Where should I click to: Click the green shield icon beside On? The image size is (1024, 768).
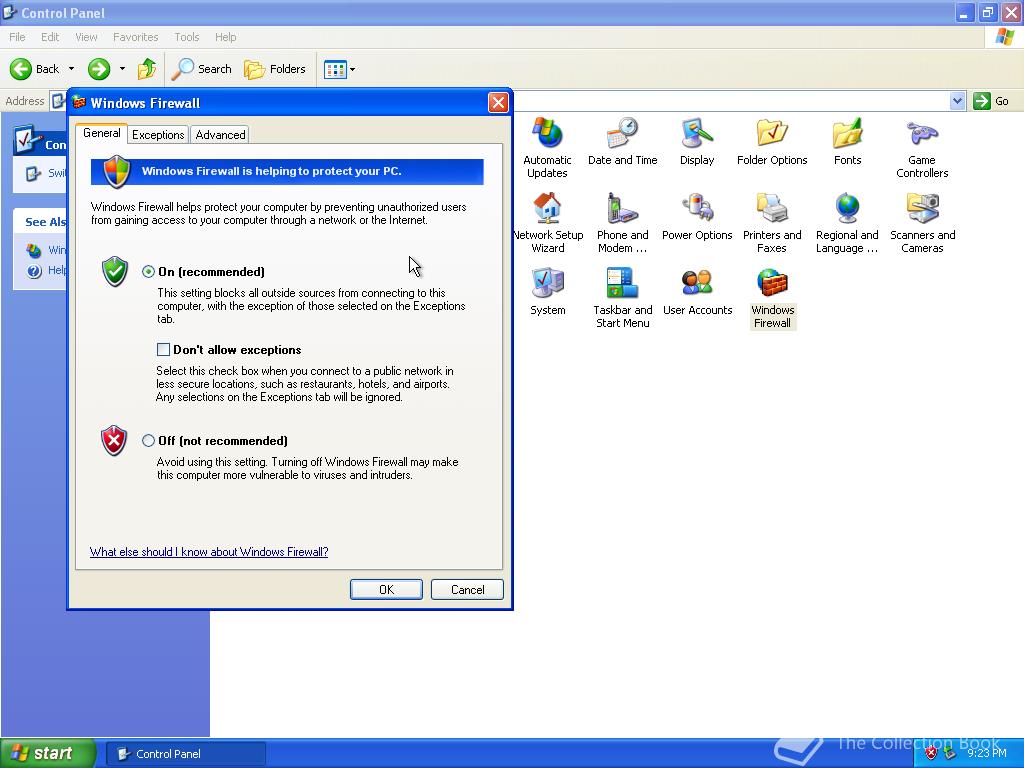pos(114,271)
